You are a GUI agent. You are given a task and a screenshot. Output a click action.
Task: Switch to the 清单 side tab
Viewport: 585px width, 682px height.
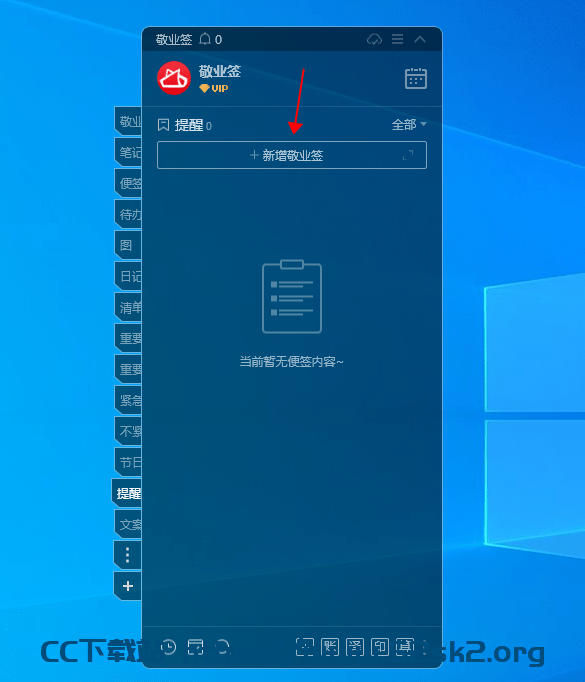[x=128, y=307]
